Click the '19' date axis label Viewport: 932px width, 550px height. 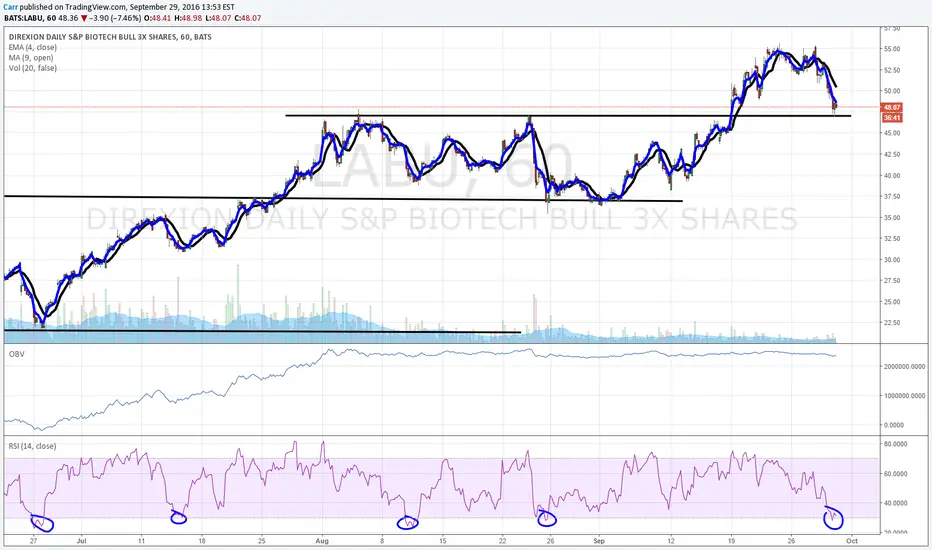[x=731, y=541]
